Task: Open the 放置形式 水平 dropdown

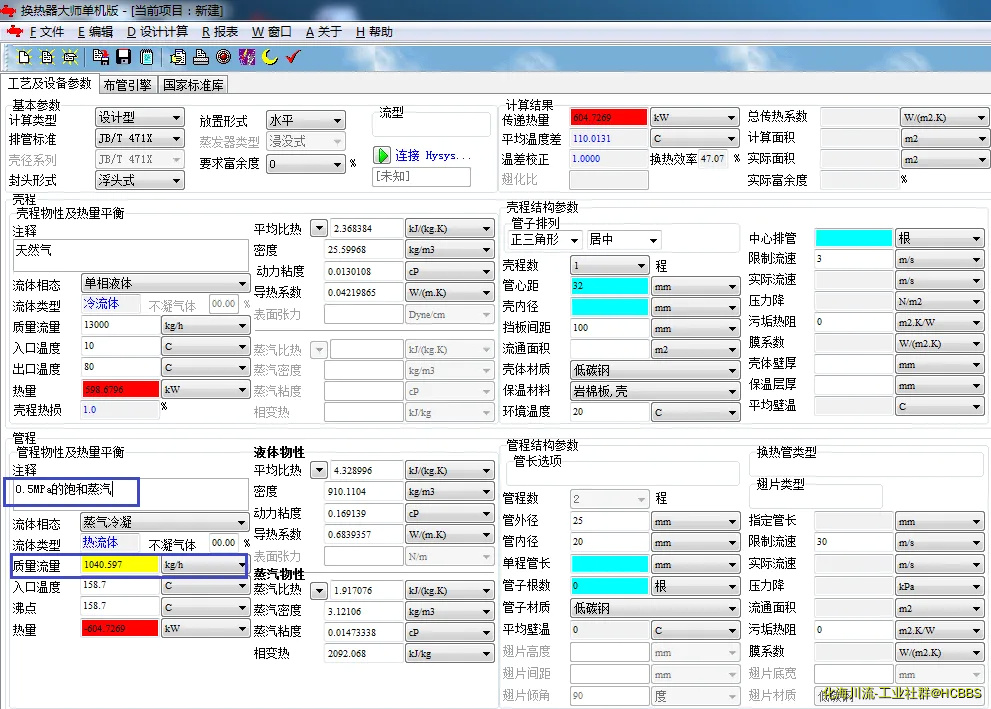Action: pos(306,120)
